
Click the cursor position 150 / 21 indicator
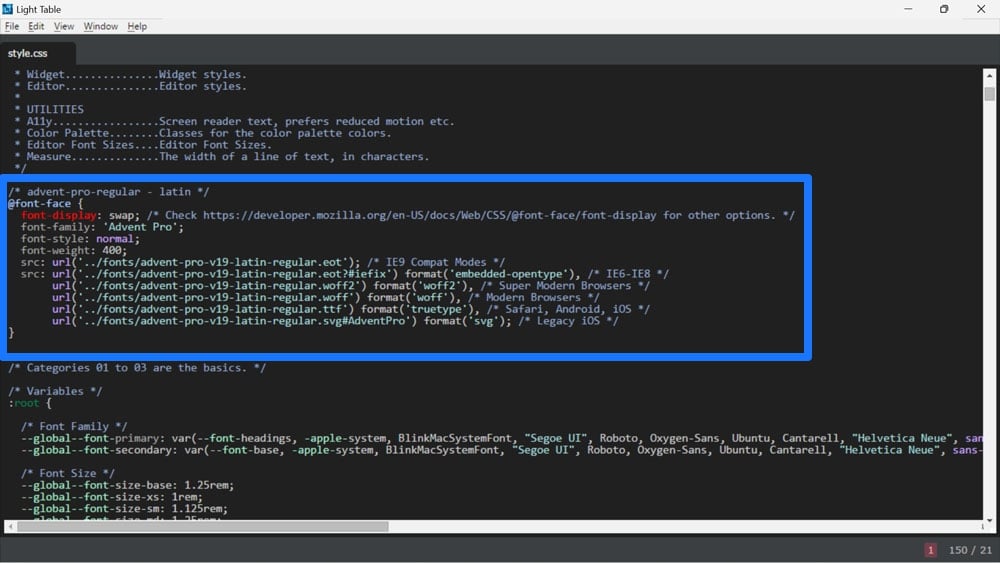coord(970,550)
